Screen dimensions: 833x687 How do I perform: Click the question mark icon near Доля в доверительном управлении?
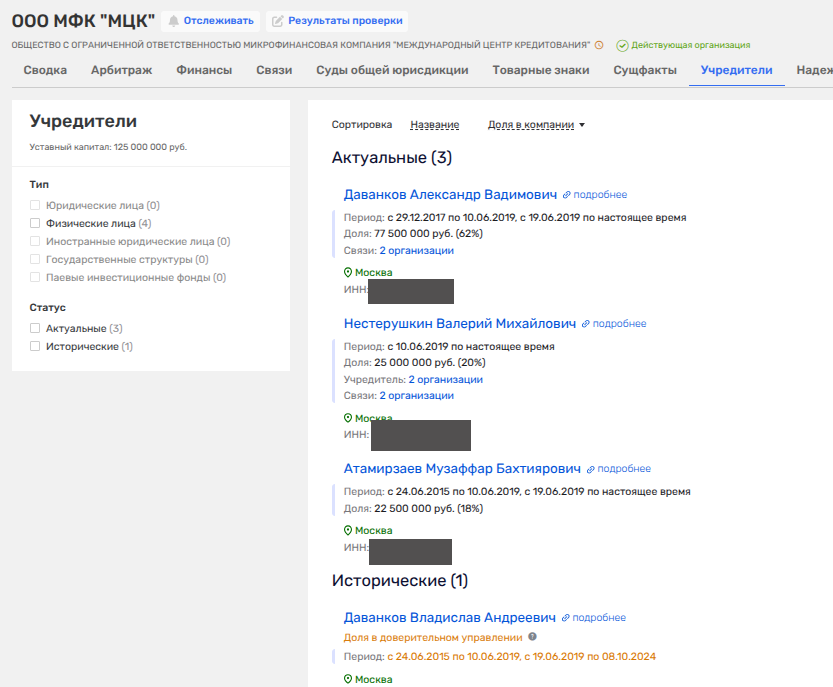[x=532, y=637]
